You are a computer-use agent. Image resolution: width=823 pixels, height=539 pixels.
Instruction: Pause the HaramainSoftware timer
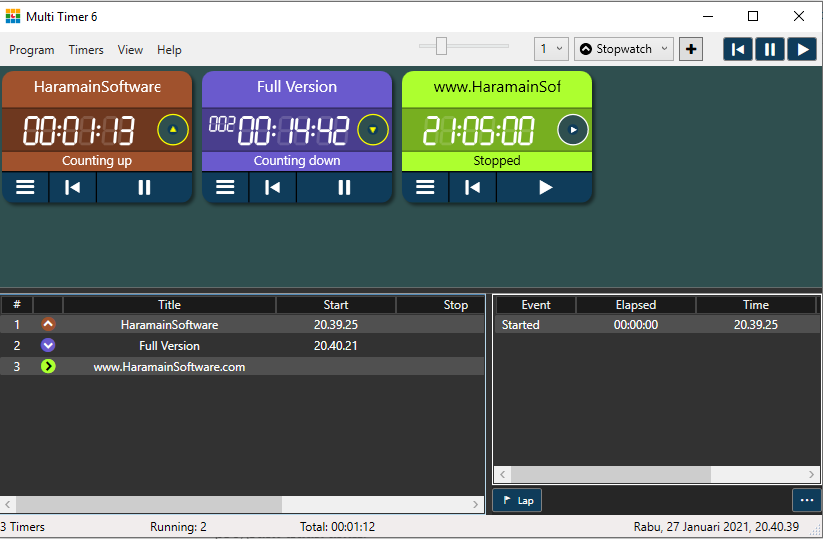pos(144,187)
